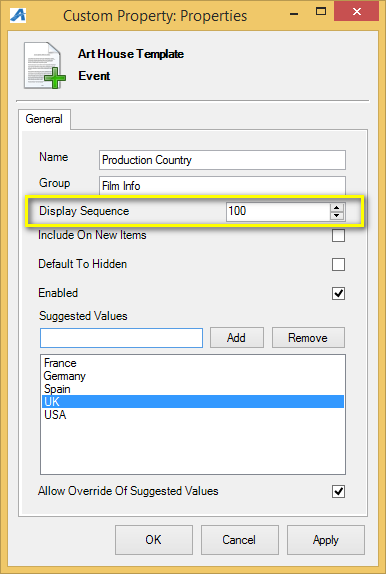Select the highlighted UK list entry
Image resolution: width=386 pixels, height=574 pixels.
coord(193,402)
